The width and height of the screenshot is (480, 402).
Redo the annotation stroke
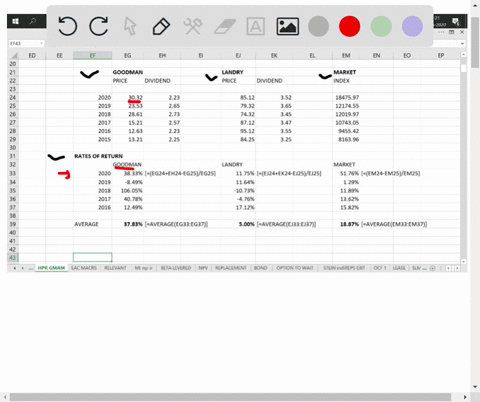pyautogui.click(x=99, y=26)
